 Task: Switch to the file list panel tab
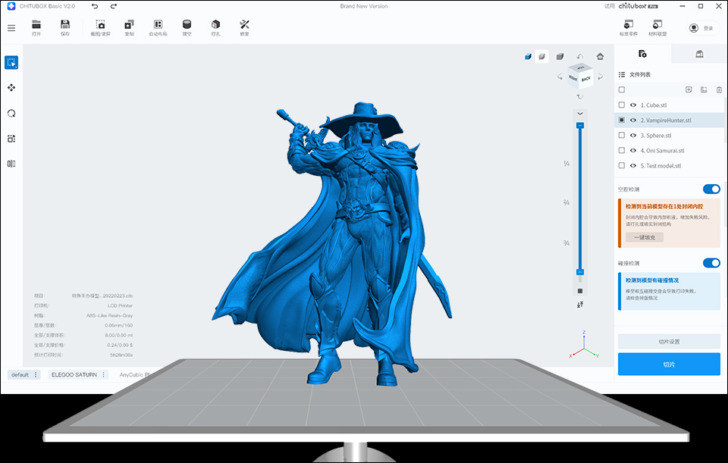click(643, 54)
